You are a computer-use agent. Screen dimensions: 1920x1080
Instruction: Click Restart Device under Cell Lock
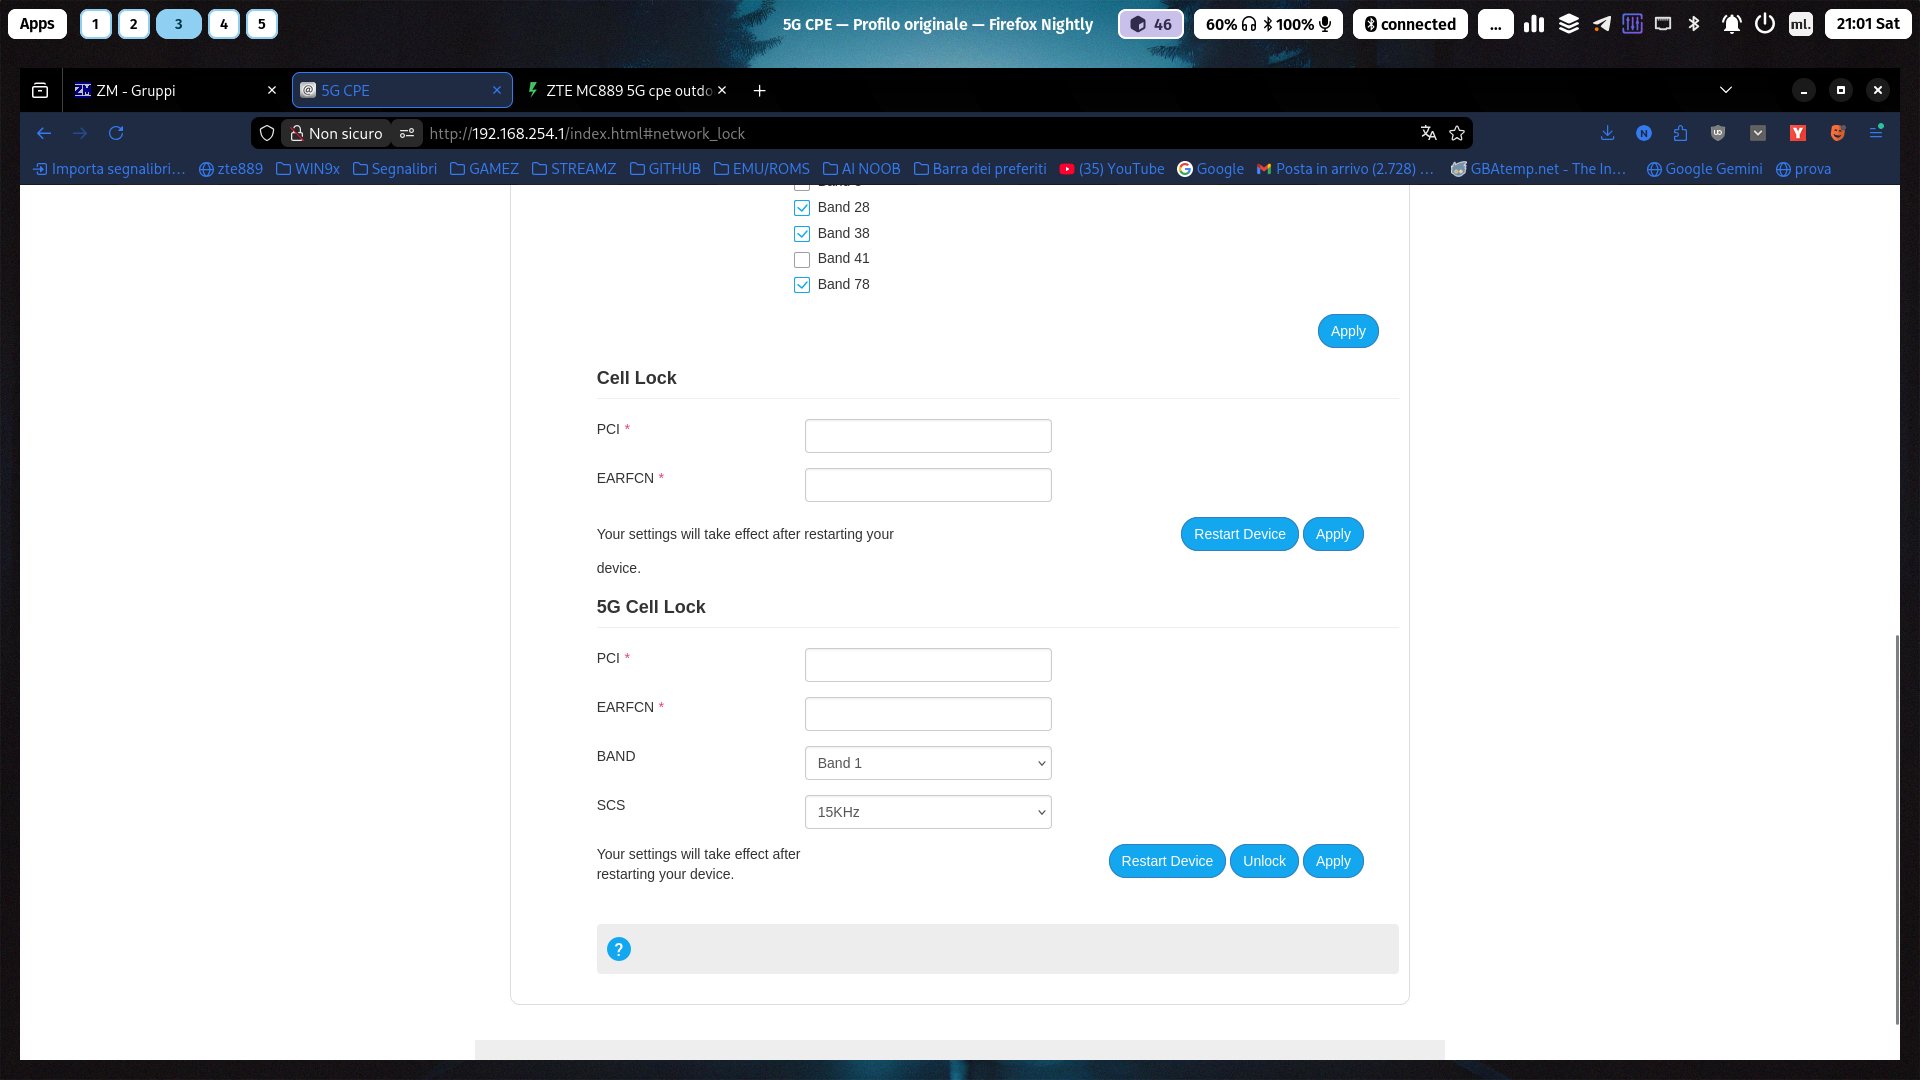[x=1238, y=534]
